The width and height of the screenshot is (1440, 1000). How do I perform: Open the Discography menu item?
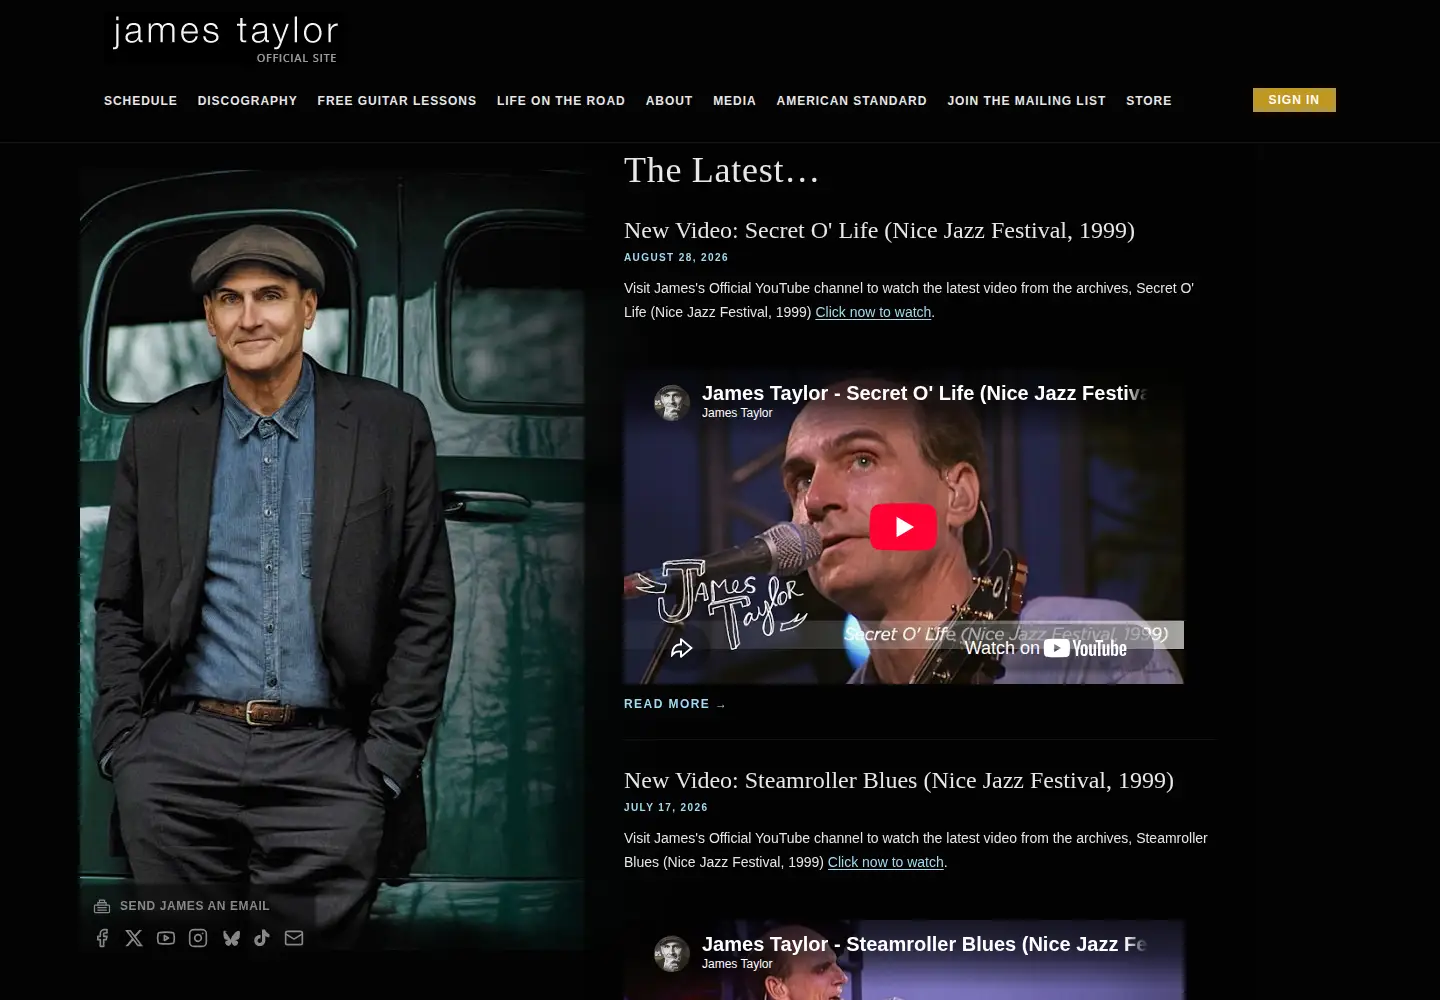coord(247,101)
